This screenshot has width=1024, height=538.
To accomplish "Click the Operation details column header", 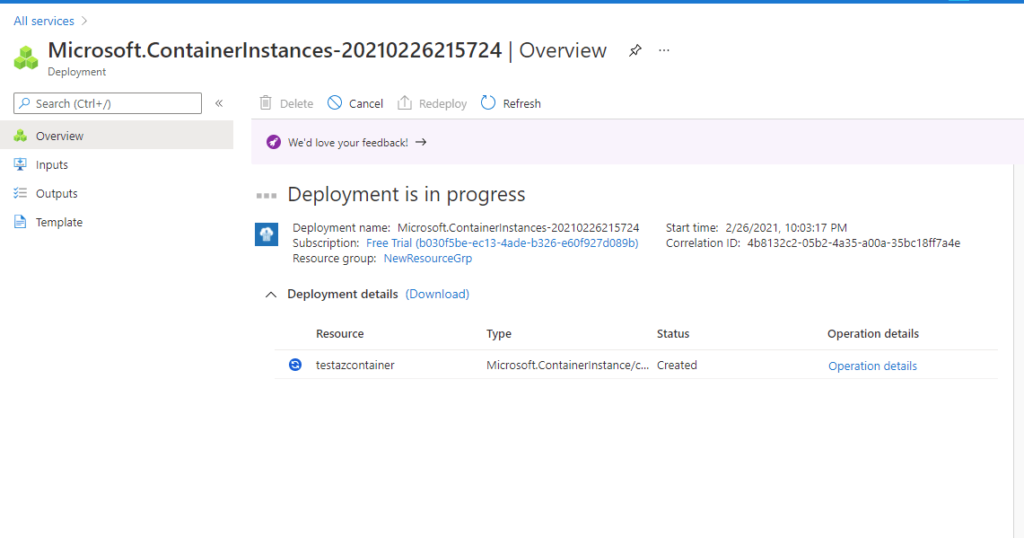I will click(x=873, y=334).
